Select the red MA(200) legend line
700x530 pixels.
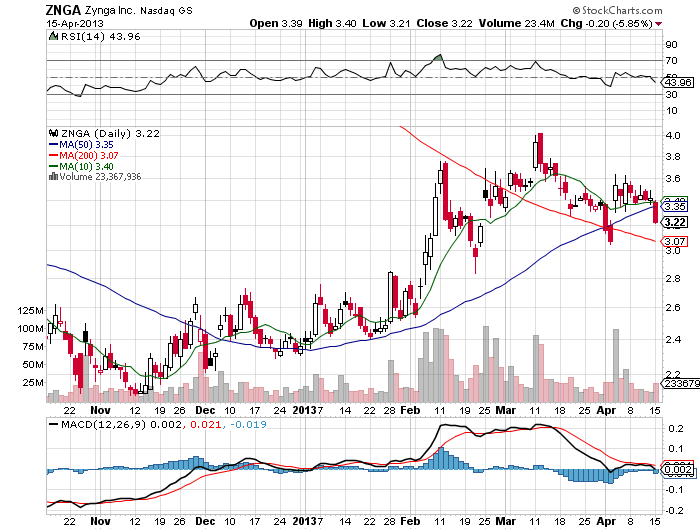[53, 155]
